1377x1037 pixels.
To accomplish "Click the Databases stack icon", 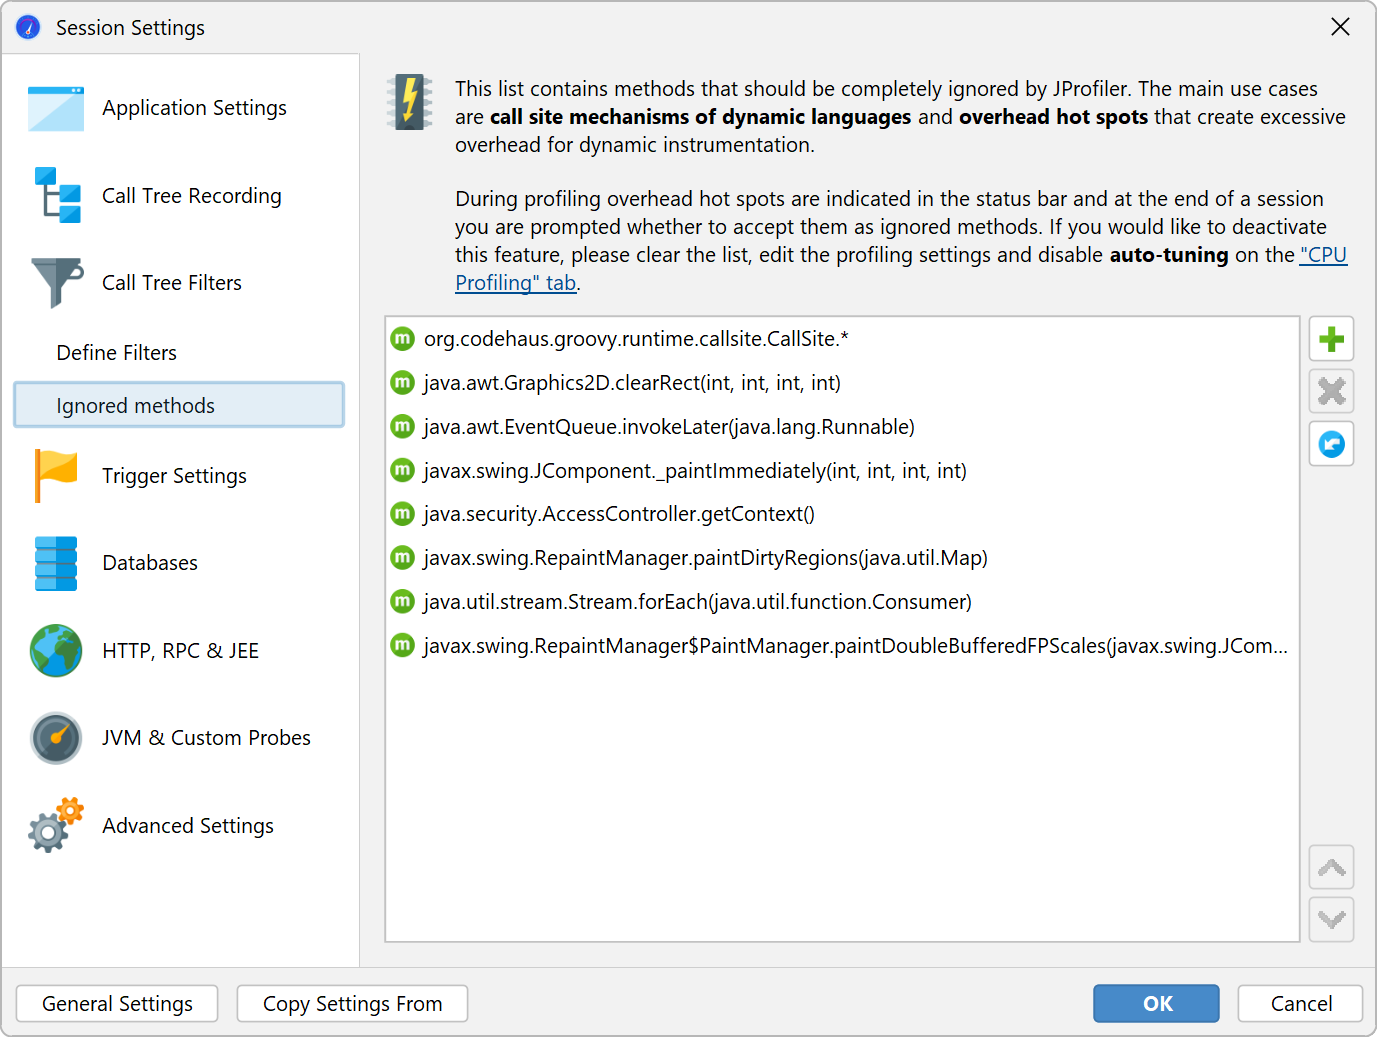I will (56, 563).
